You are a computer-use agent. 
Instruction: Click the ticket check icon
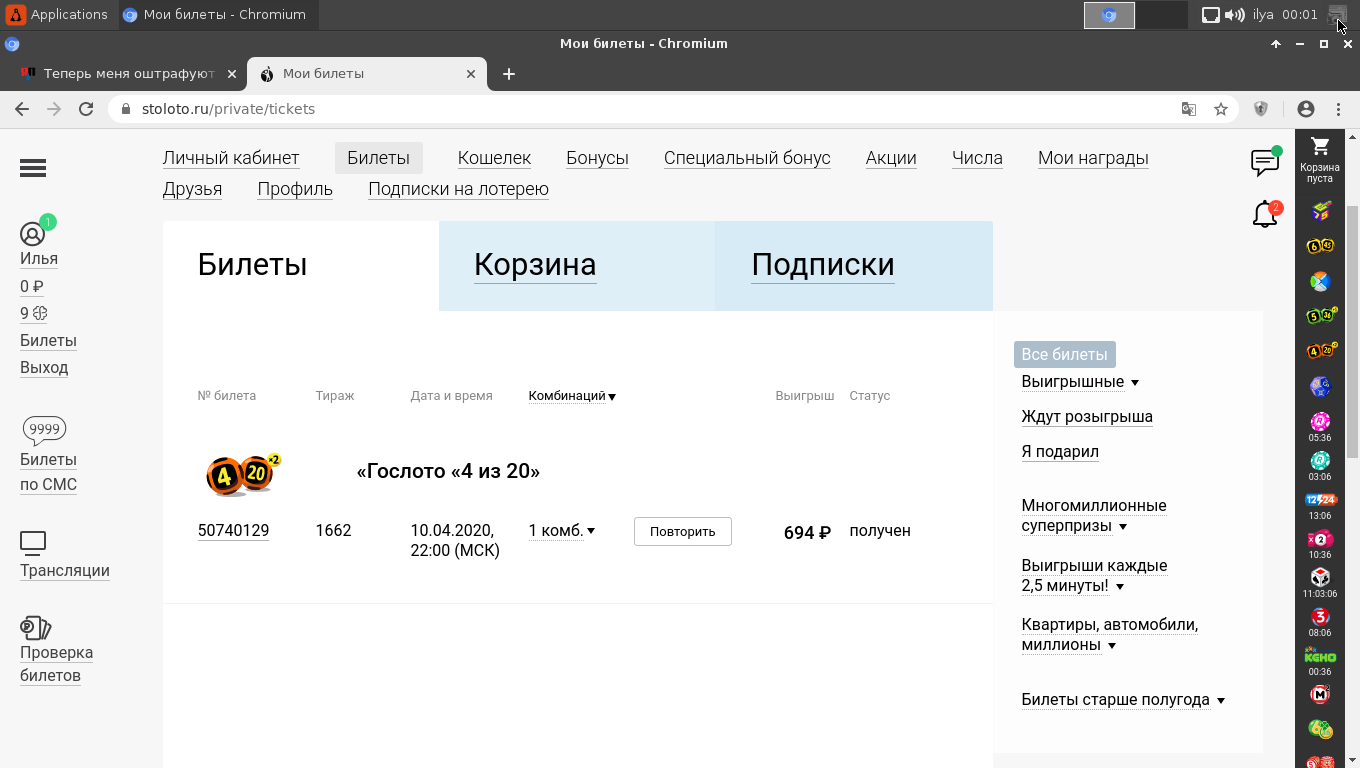35,628
